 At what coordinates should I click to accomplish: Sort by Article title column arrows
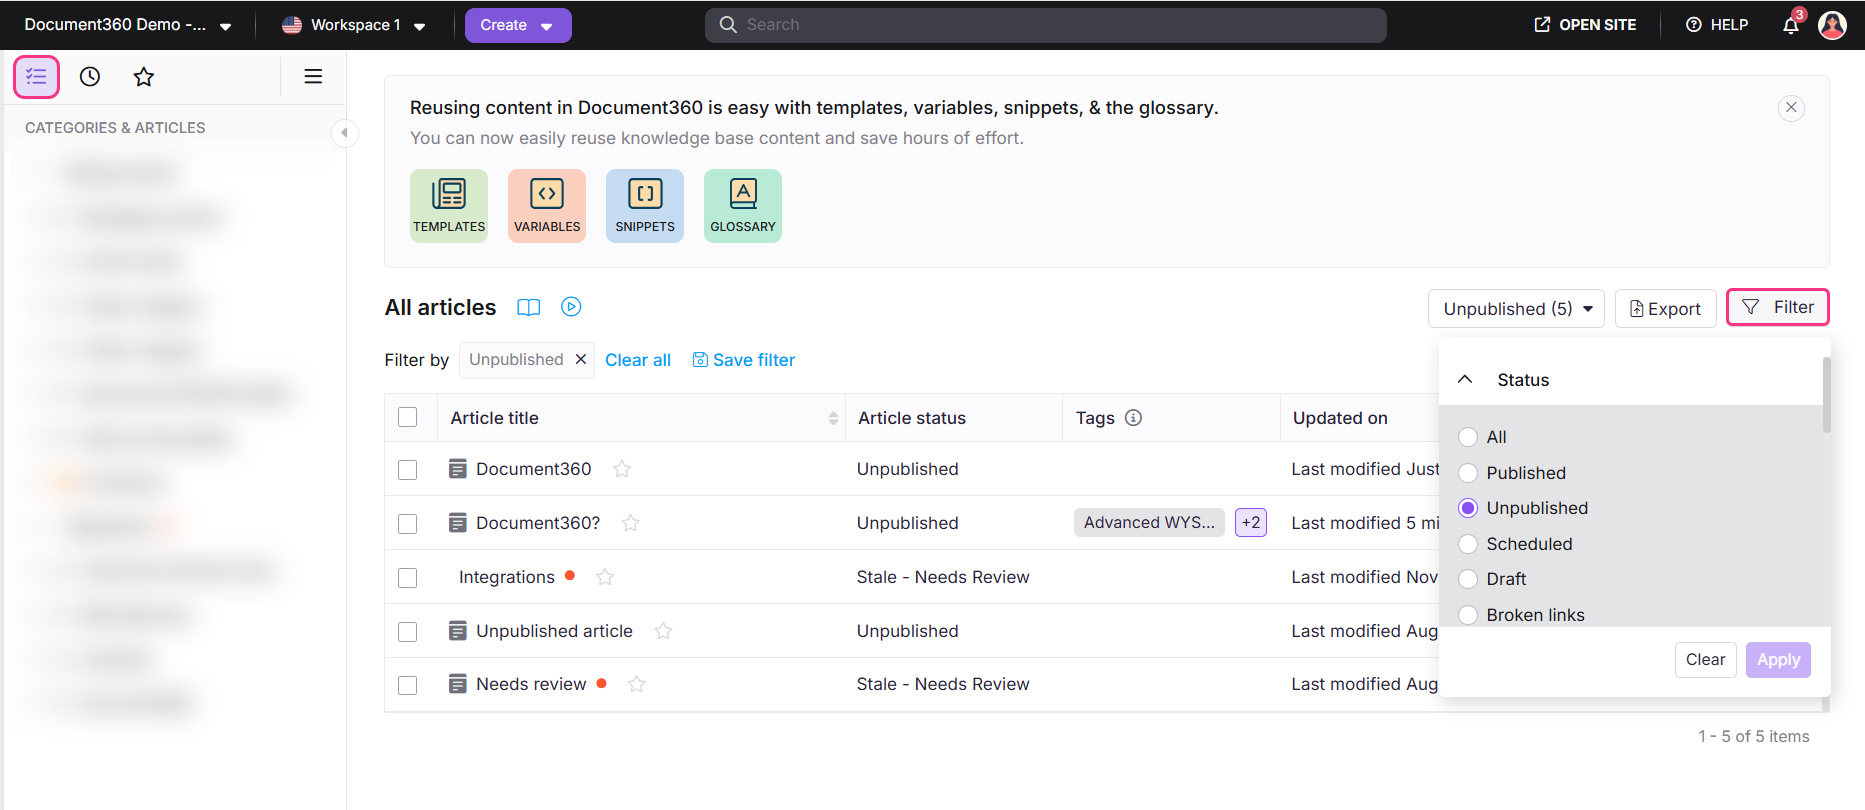833,418
